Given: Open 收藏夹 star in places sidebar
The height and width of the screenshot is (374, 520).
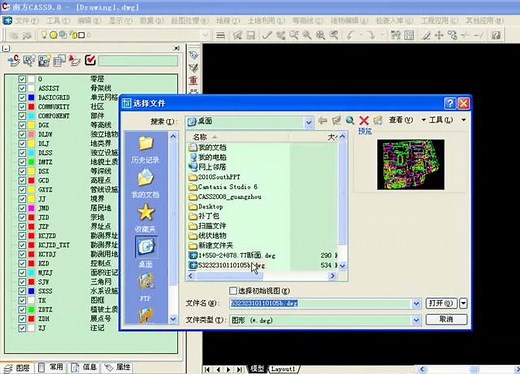Looking at the screenshot, I should point(145,218).
